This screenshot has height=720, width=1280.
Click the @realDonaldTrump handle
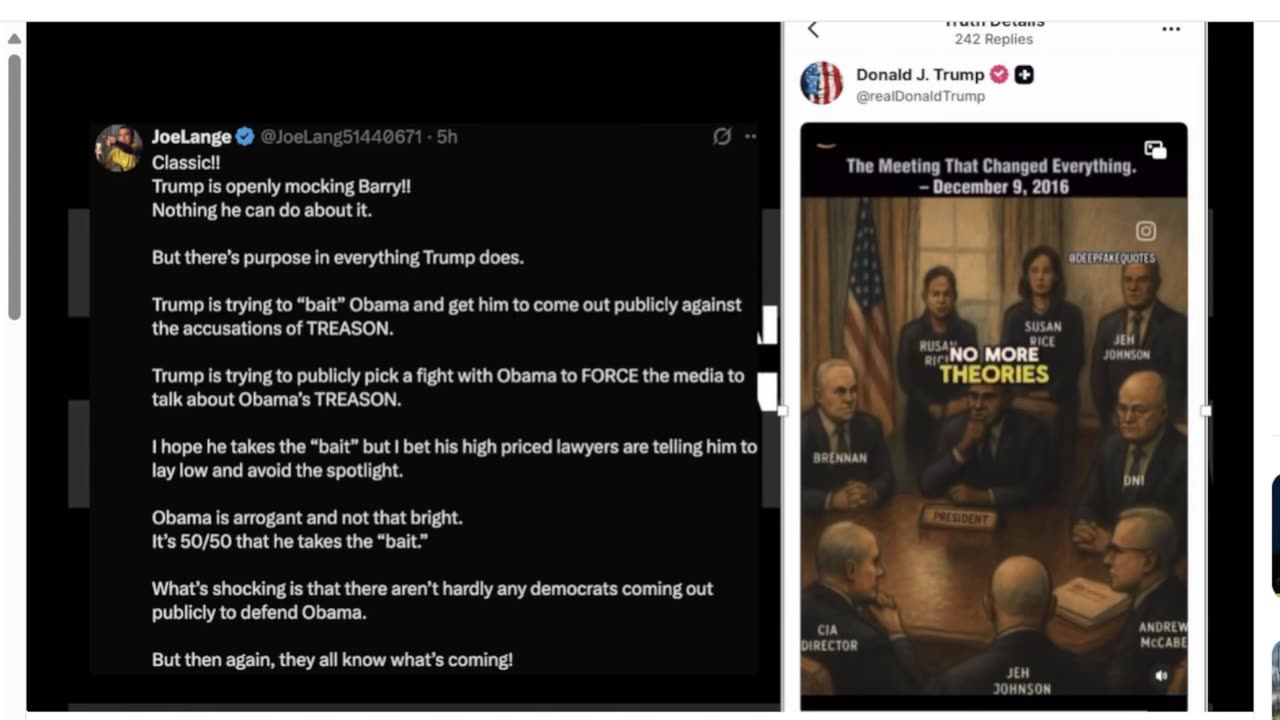pos(920,96)
